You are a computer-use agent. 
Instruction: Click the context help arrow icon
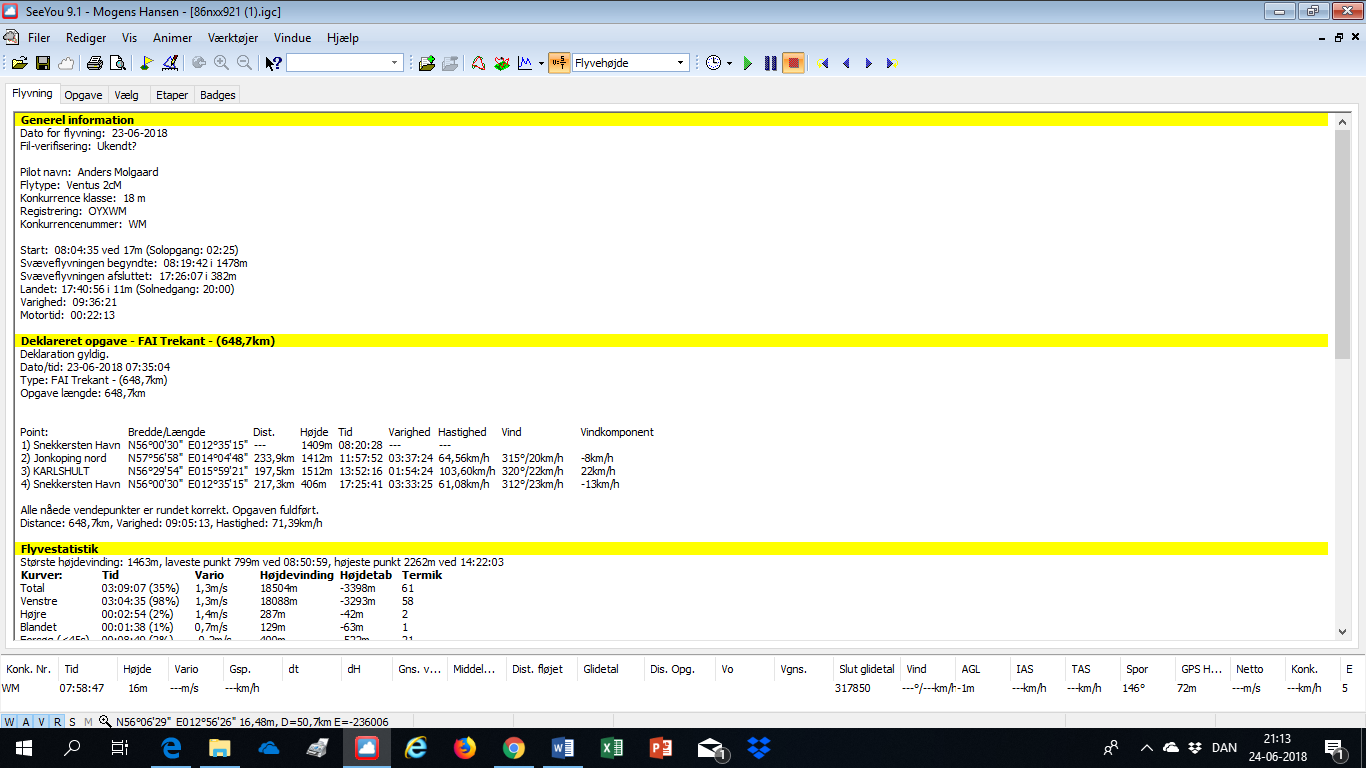(x=273, y=63)
